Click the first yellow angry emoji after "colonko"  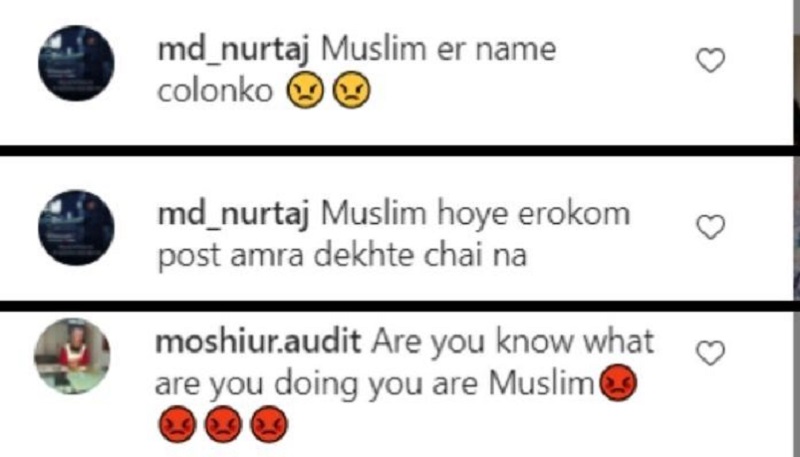point(305,90)
